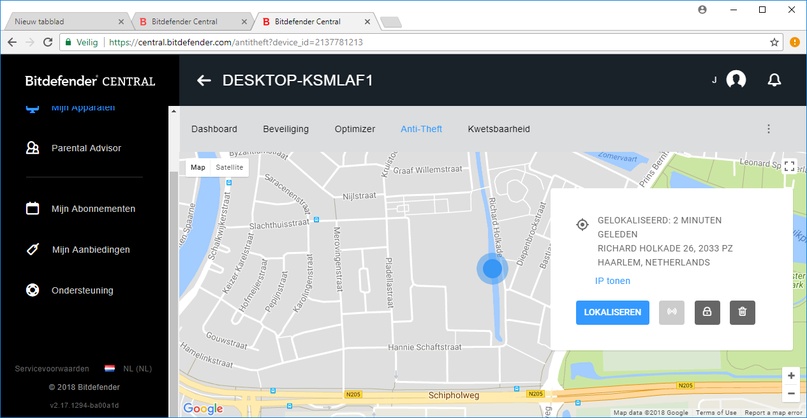Viewport: 807px width, 418px height.
Task: Go back using the arrow beside DESKTOP-KSMLAF1
Action: coord(204,80)
